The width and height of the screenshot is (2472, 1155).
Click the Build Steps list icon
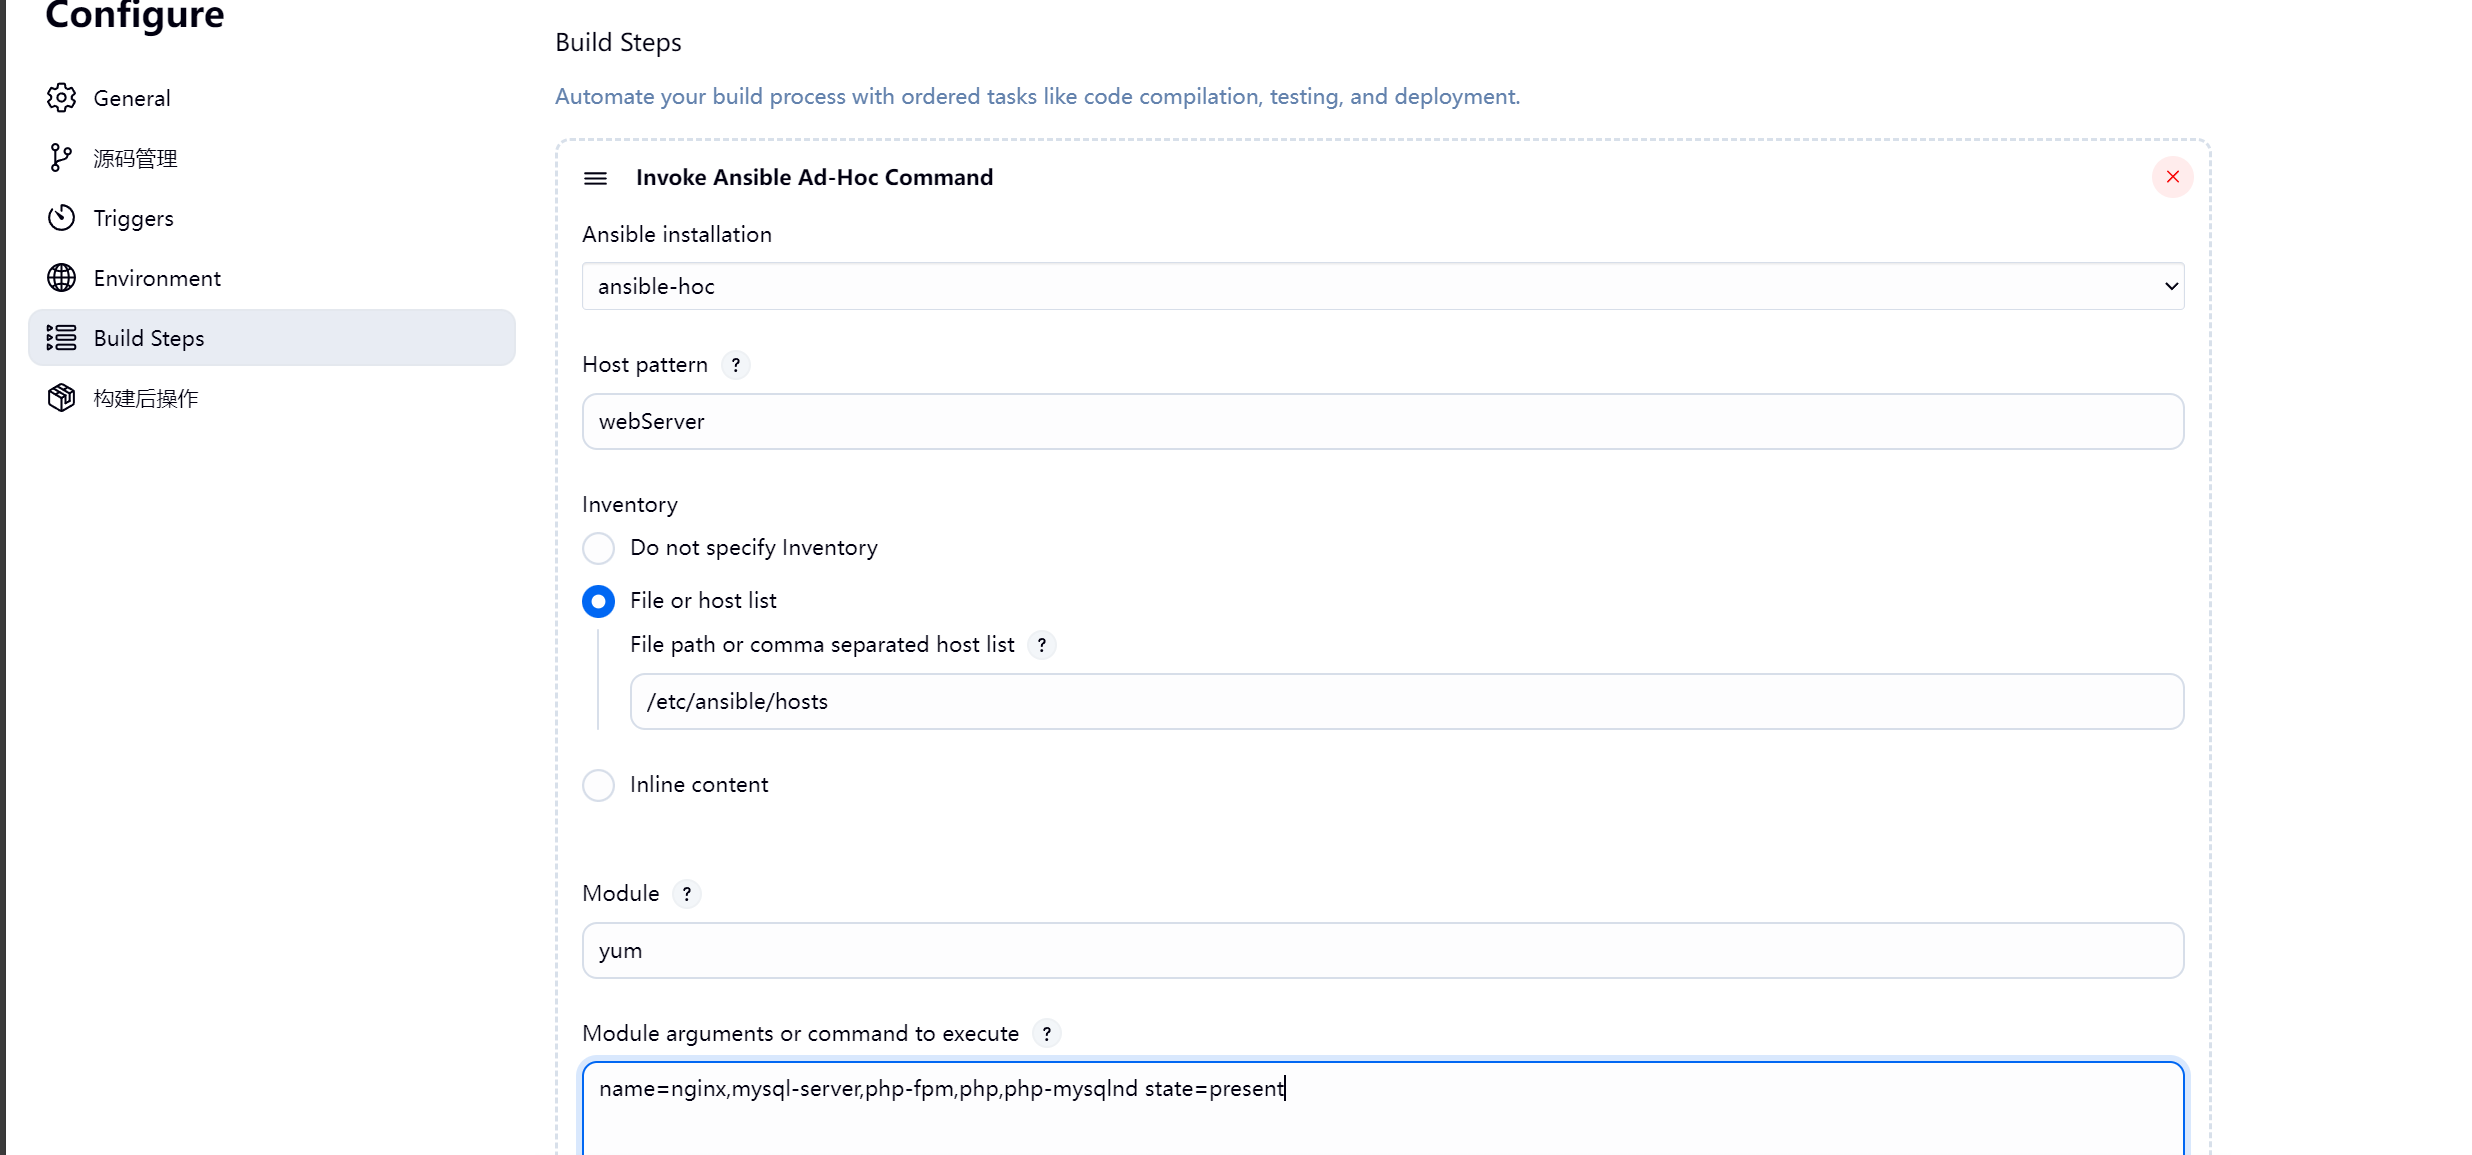[x=61, y=338]
